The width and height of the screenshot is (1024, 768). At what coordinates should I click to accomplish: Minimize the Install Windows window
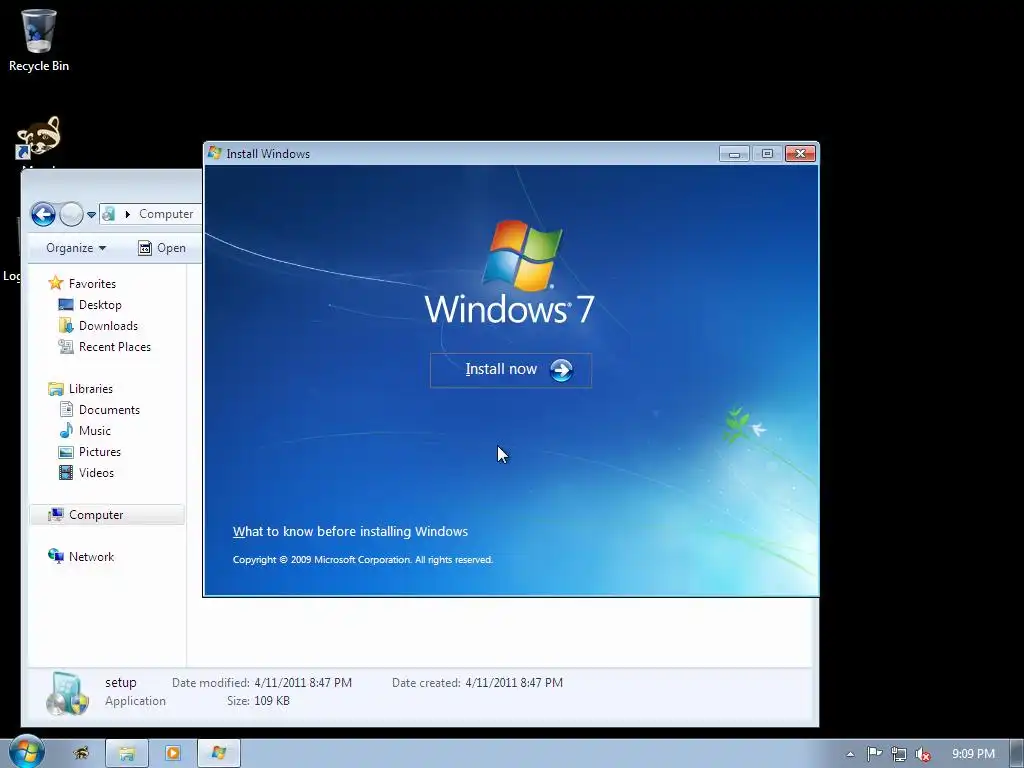[x=734, y=153]
